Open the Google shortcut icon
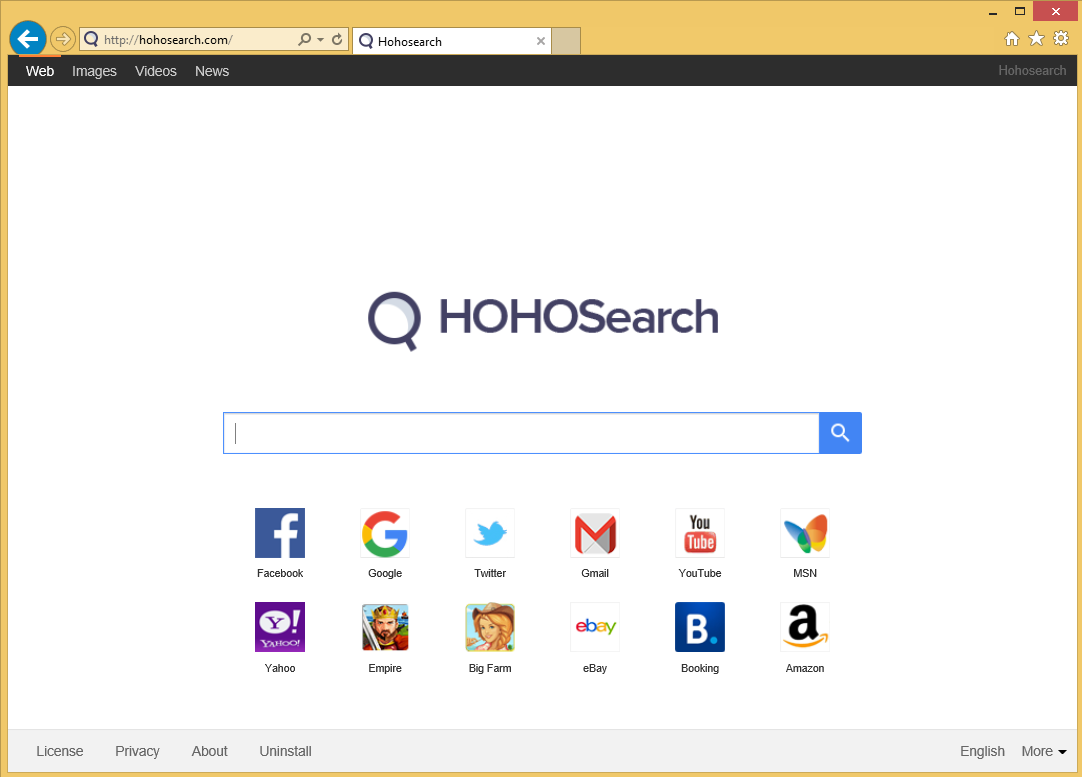The image size is (1082, 777). [384, 533]
